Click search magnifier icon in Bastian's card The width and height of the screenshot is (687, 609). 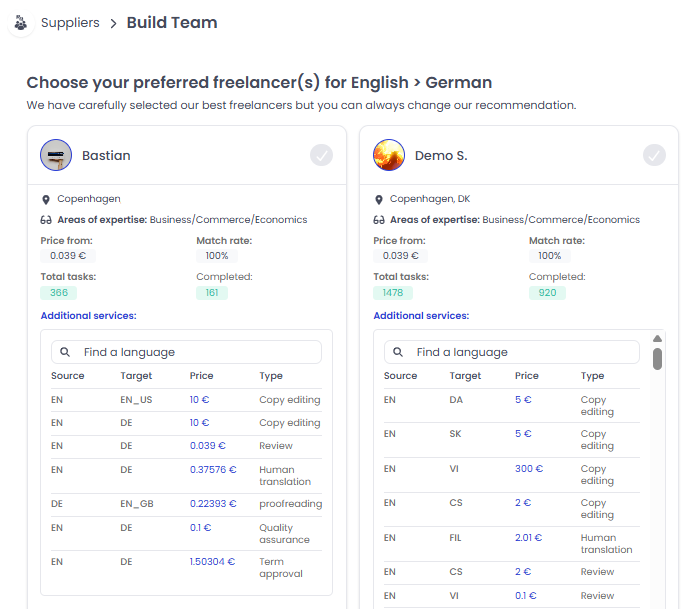pyautogui.click(x=65, y=352)
